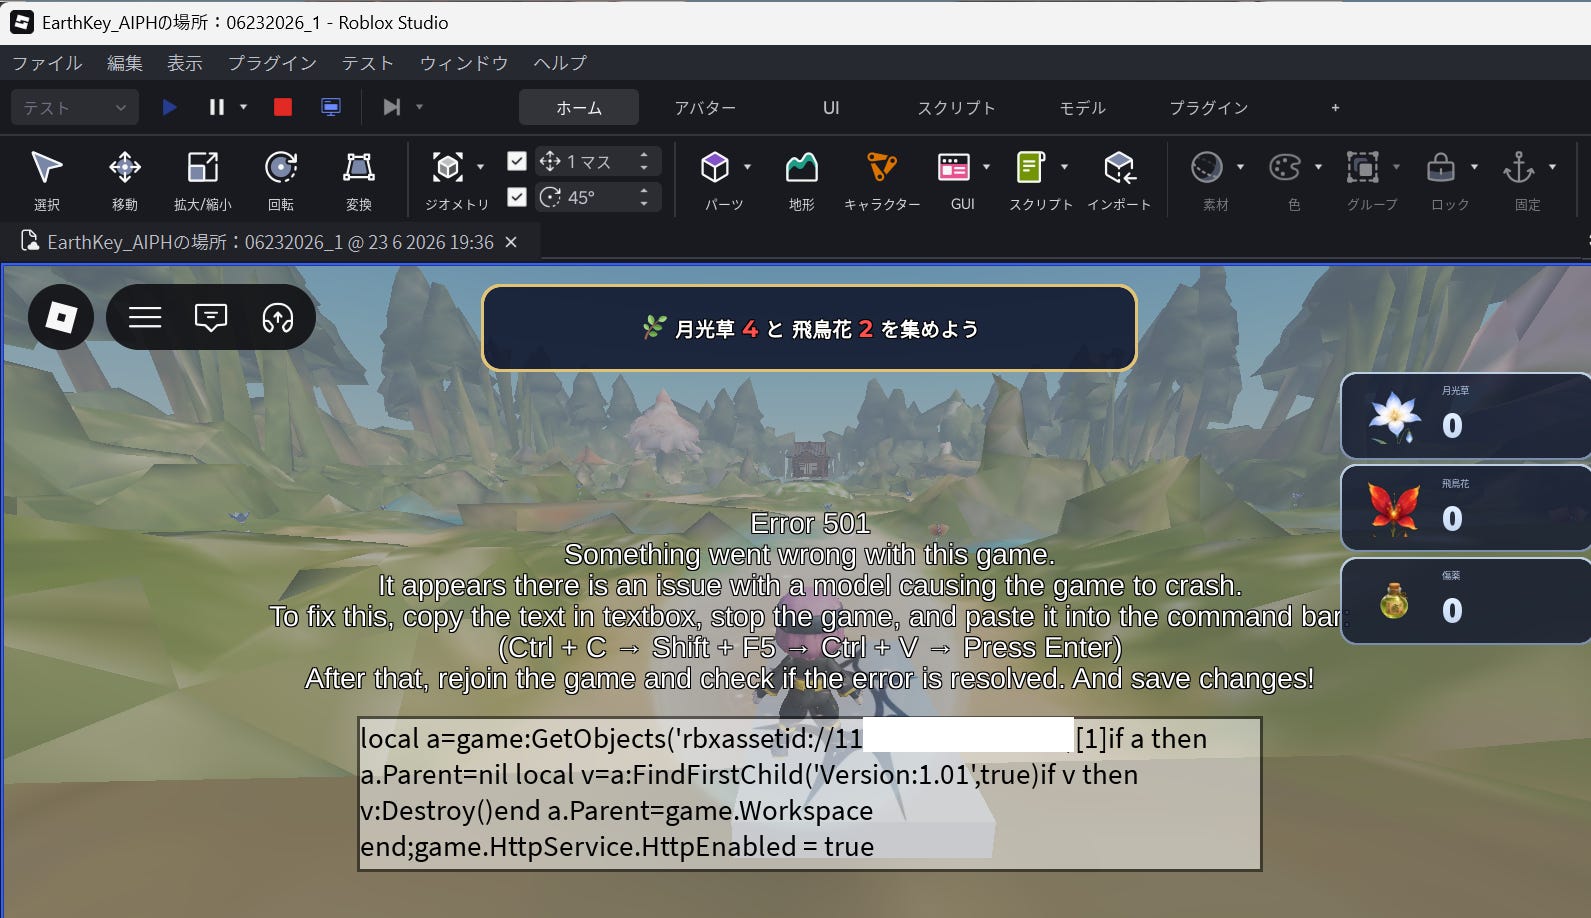
Task: Open the in-game hamburger menu
Action: (145, 318)
